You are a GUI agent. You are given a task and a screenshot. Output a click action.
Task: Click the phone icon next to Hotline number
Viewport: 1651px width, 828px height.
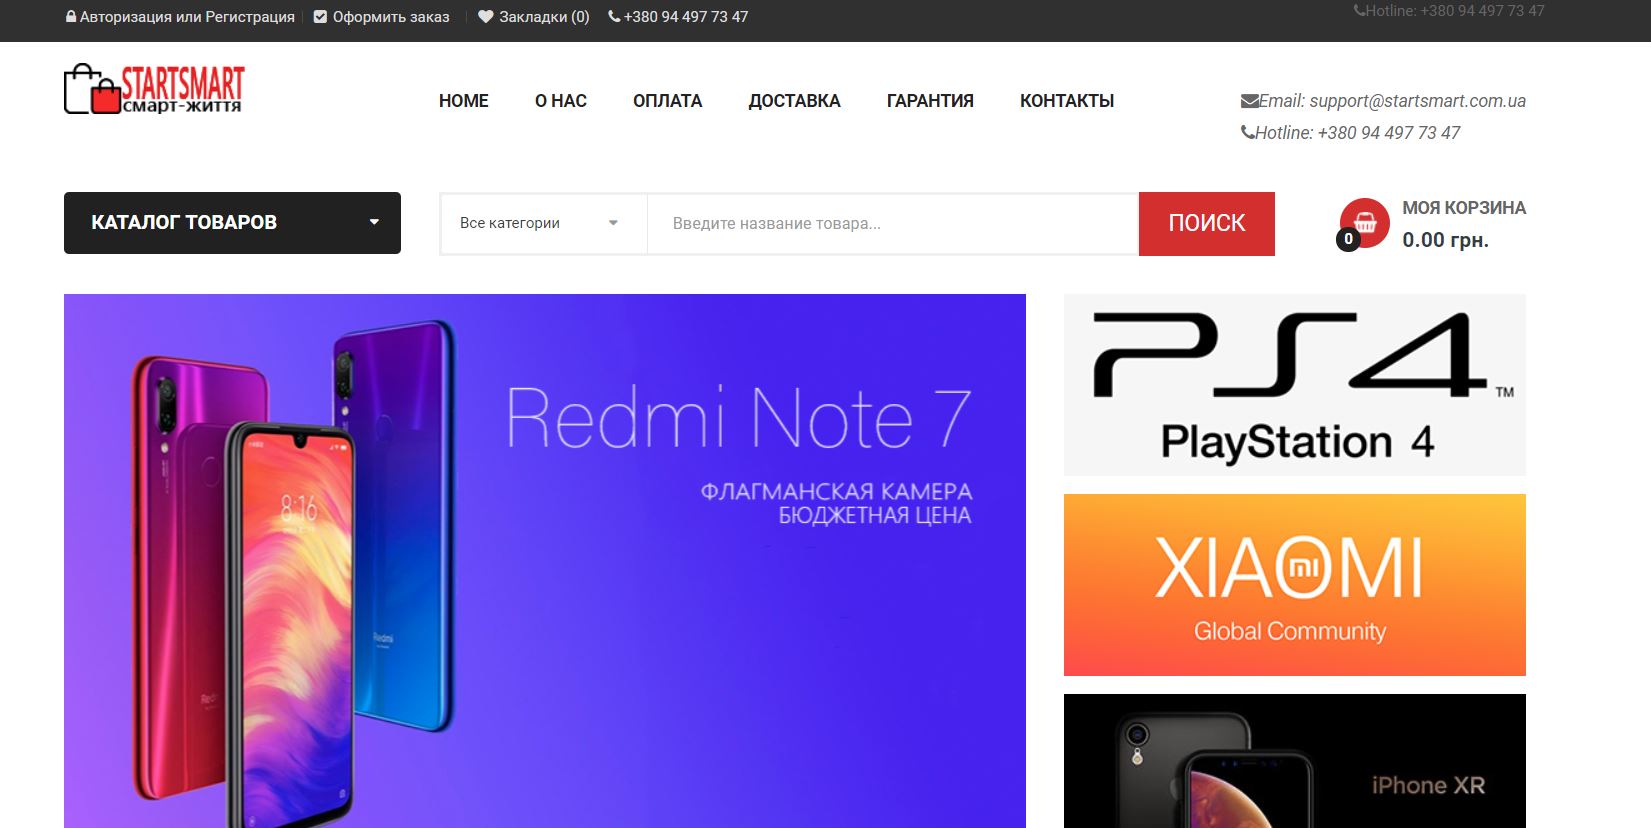(1247, 132)
